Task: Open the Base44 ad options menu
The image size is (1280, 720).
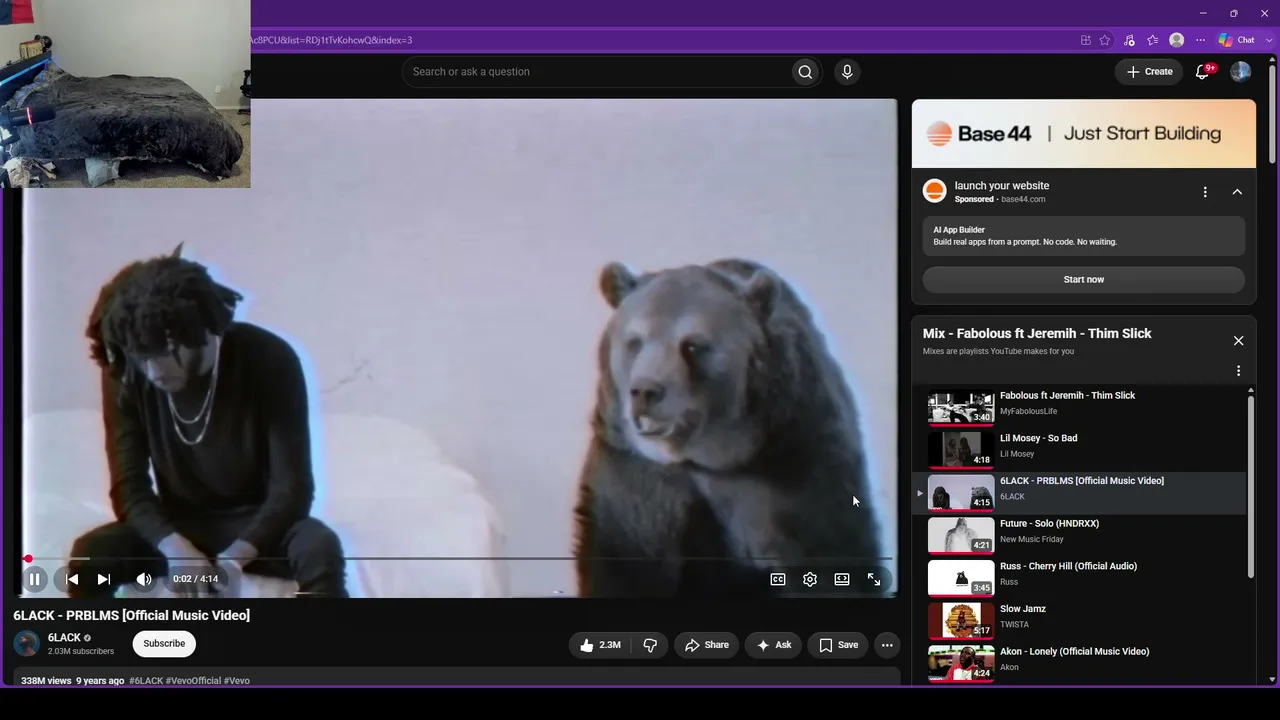Action: click(1205, 192)
